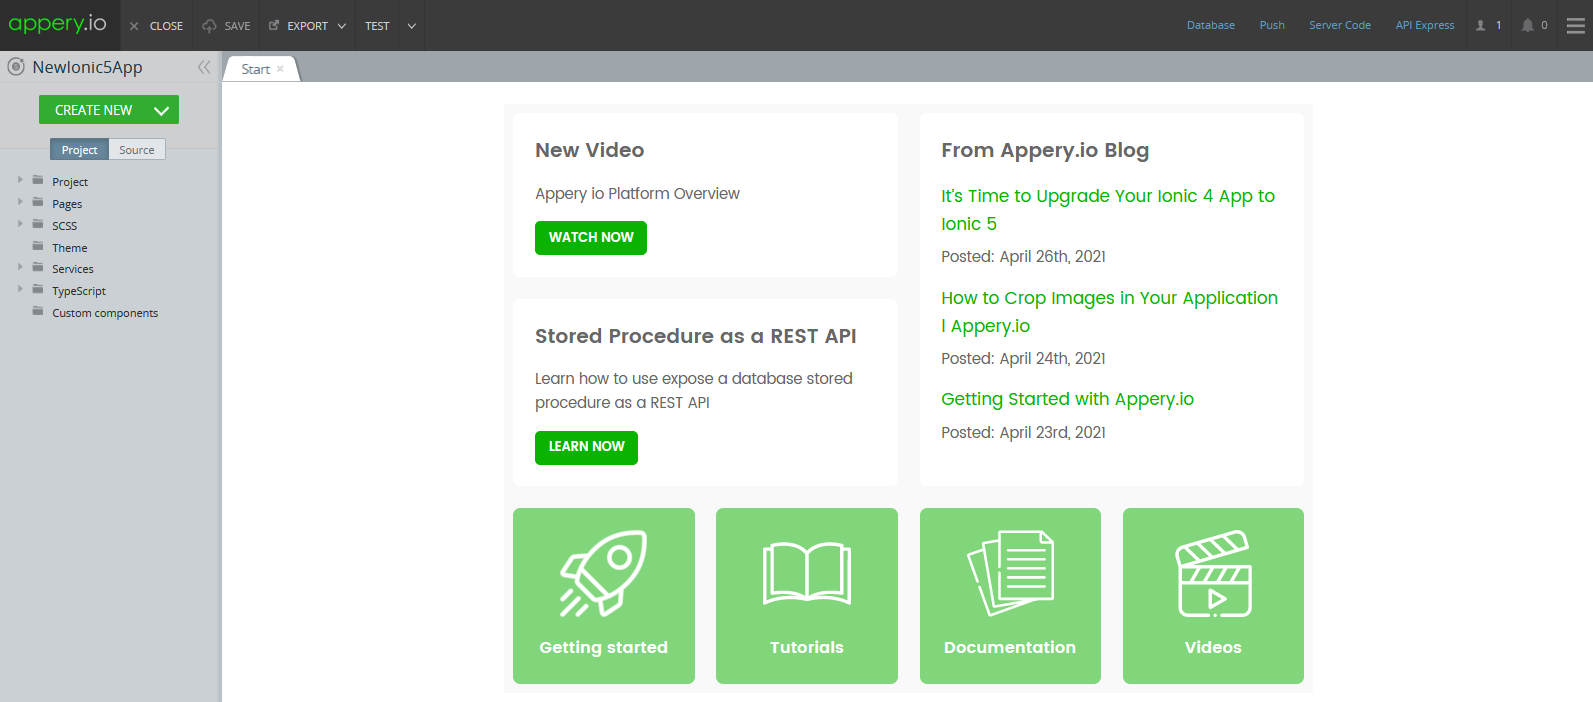1593x702 pixels.
Task: Open Getting Started with Appery.io post
Action: tap(1067, 399)
